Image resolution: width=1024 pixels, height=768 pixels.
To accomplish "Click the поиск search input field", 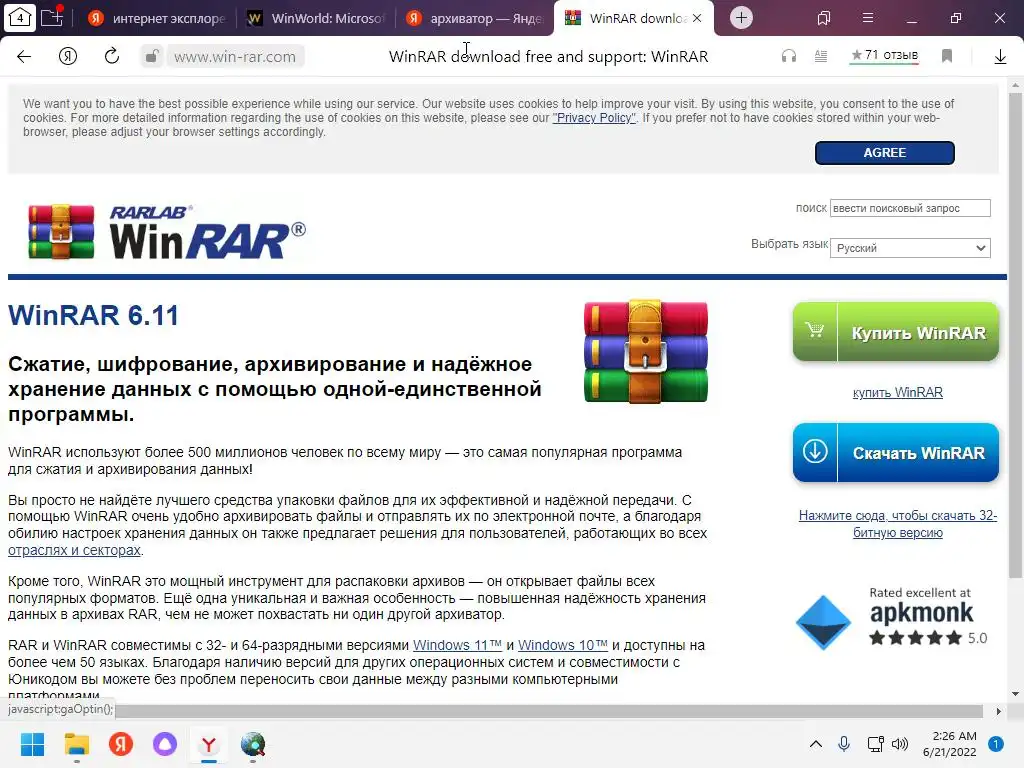I will 910,208.
